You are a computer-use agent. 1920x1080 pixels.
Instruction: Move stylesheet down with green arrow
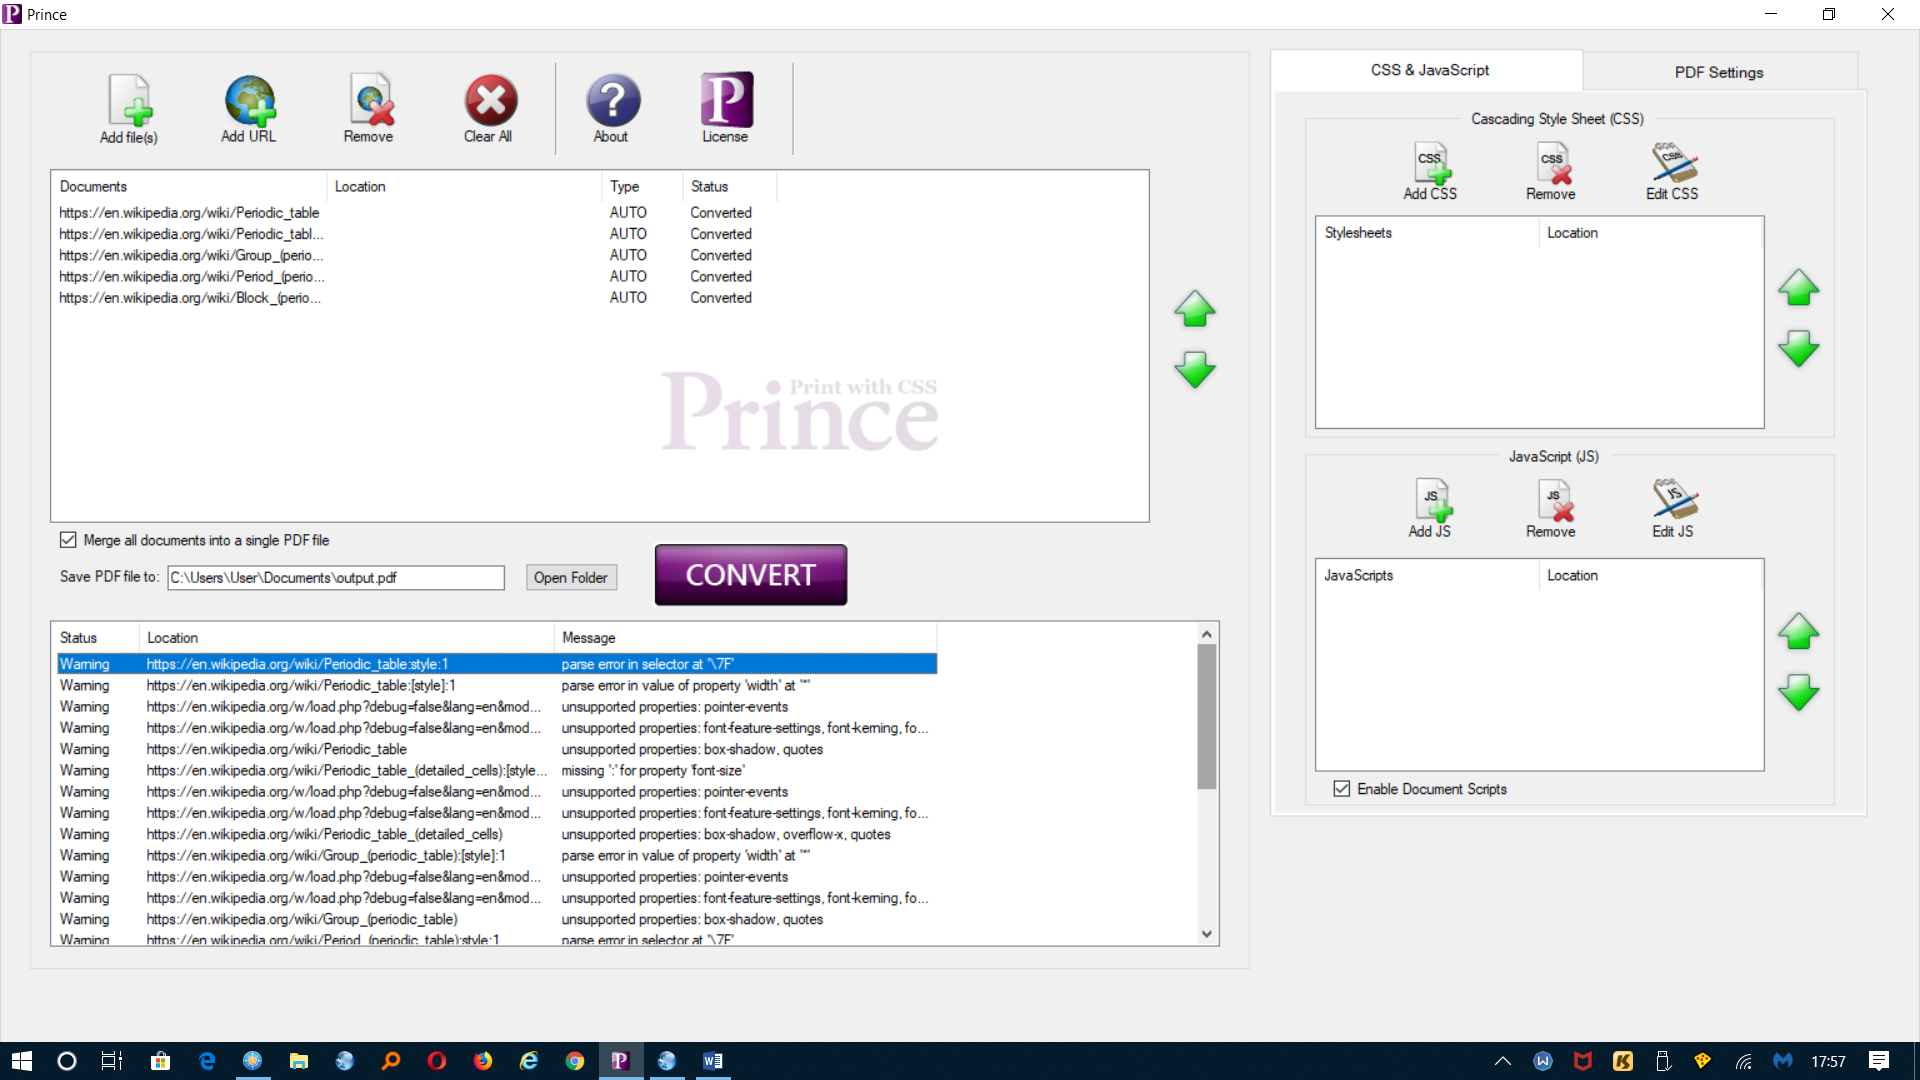coord(1798,349)
